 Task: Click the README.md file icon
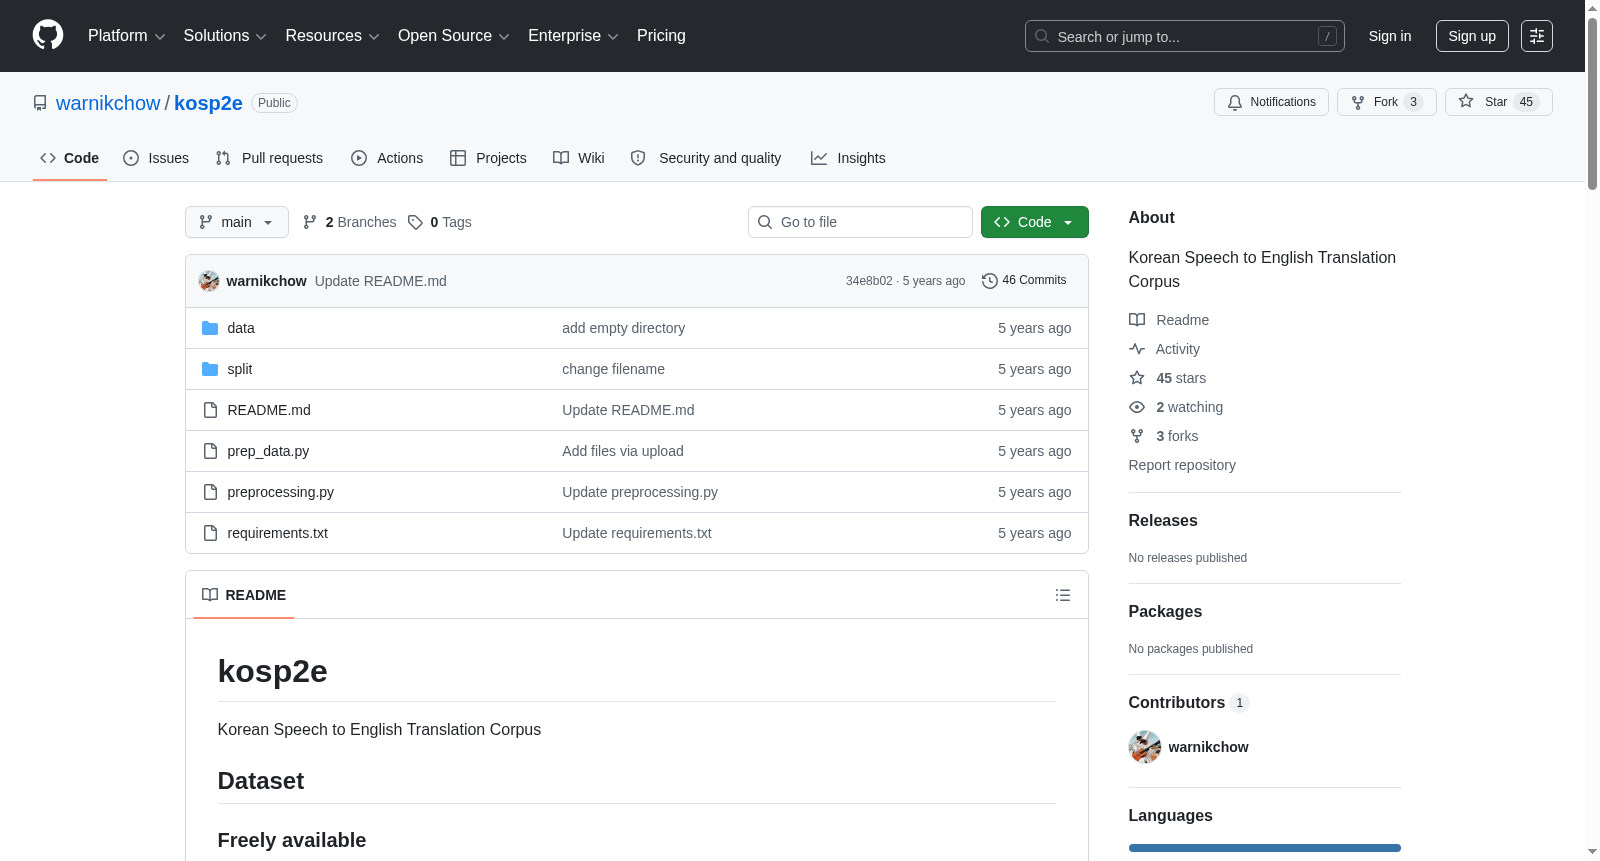210,410
